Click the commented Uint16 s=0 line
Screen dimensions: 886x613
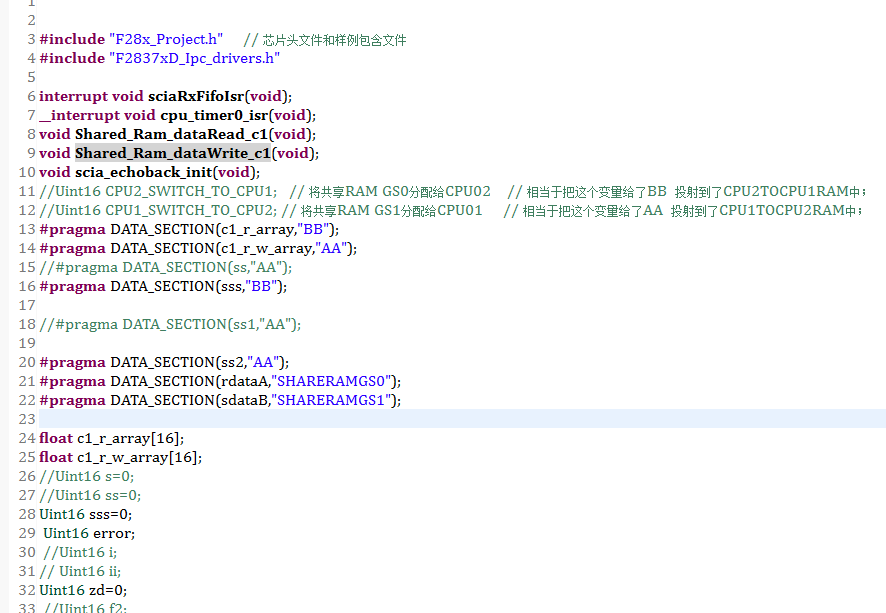pos(86,476)
